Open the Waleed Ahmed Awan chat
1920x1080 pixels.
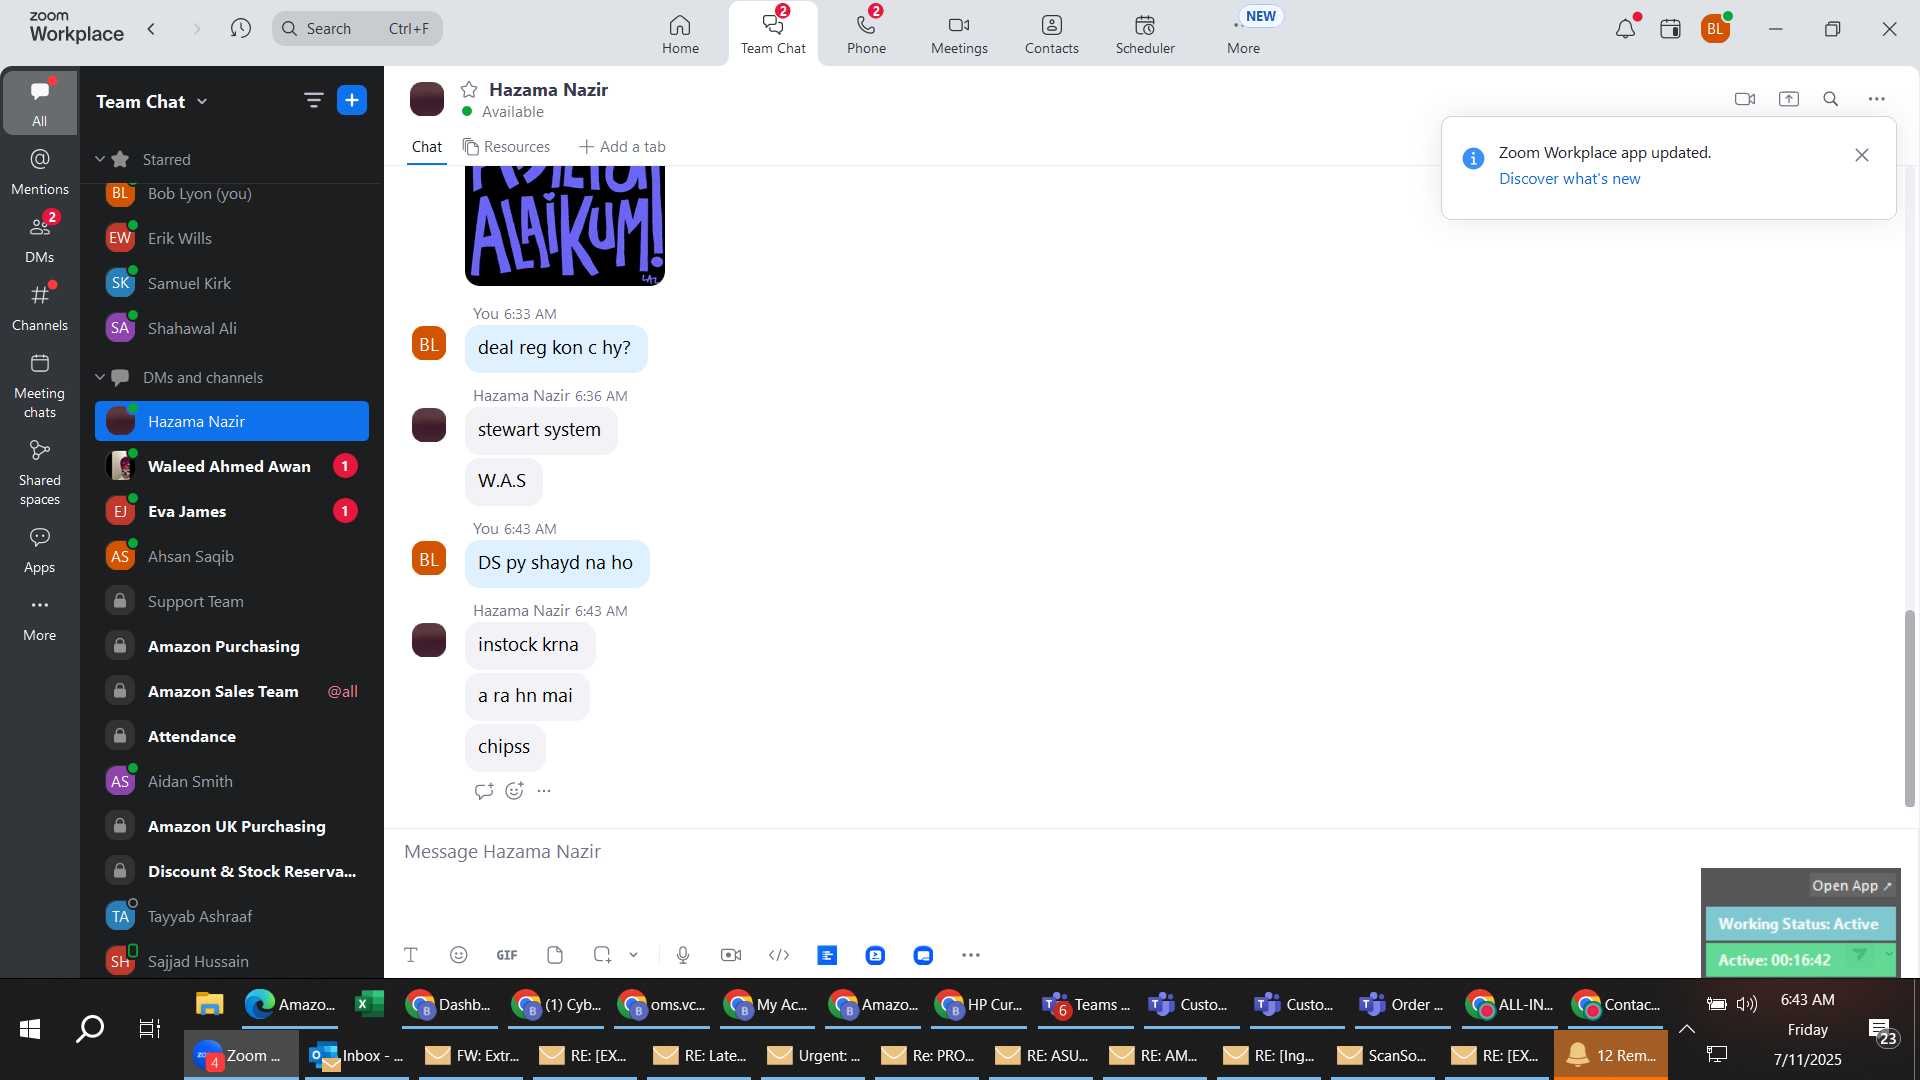pos(232,466)
